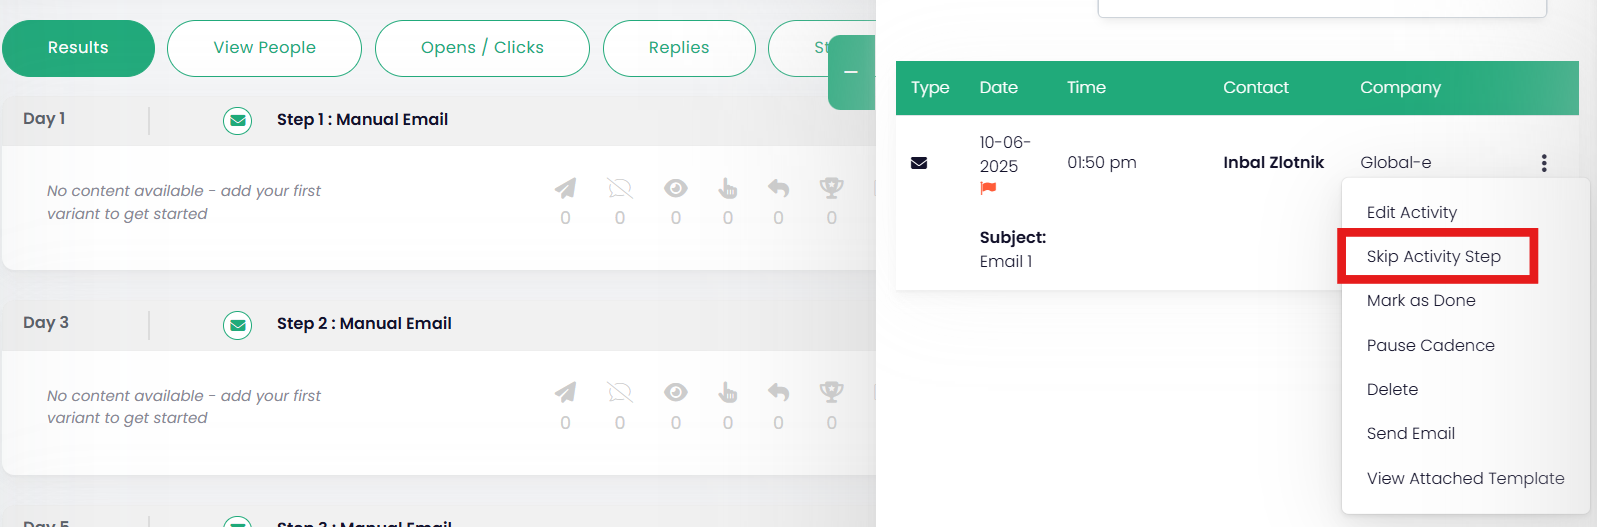Click the Step 2 clicks pointer icon
This screenshot has width=1597, height=527.
coord(727,392)
